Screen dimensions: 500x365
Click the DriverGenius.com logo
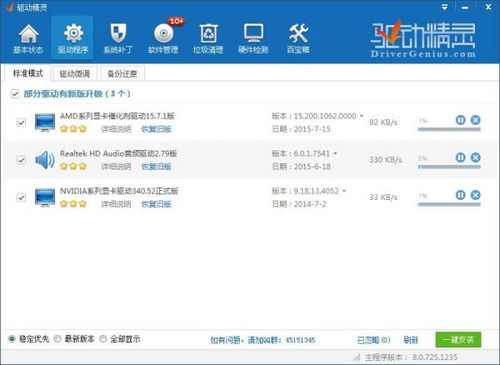click(x=423, y=39)
